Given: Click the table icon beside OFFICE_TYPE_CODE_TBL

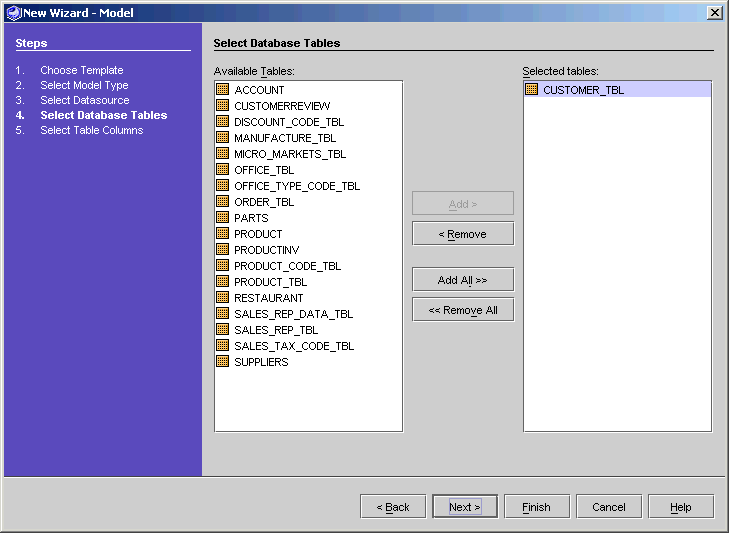Looking at the screenshot, I should (223, 185).
